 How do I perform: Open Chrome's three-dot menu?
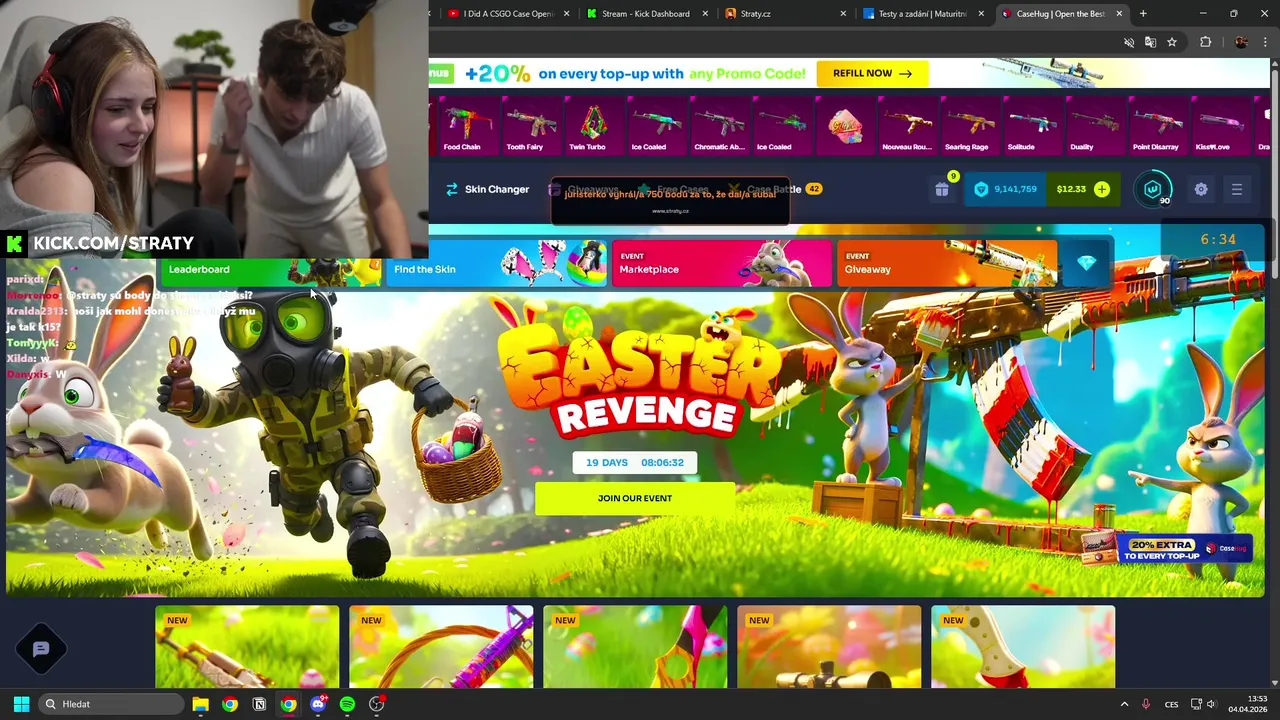[x=1264, y=42]
